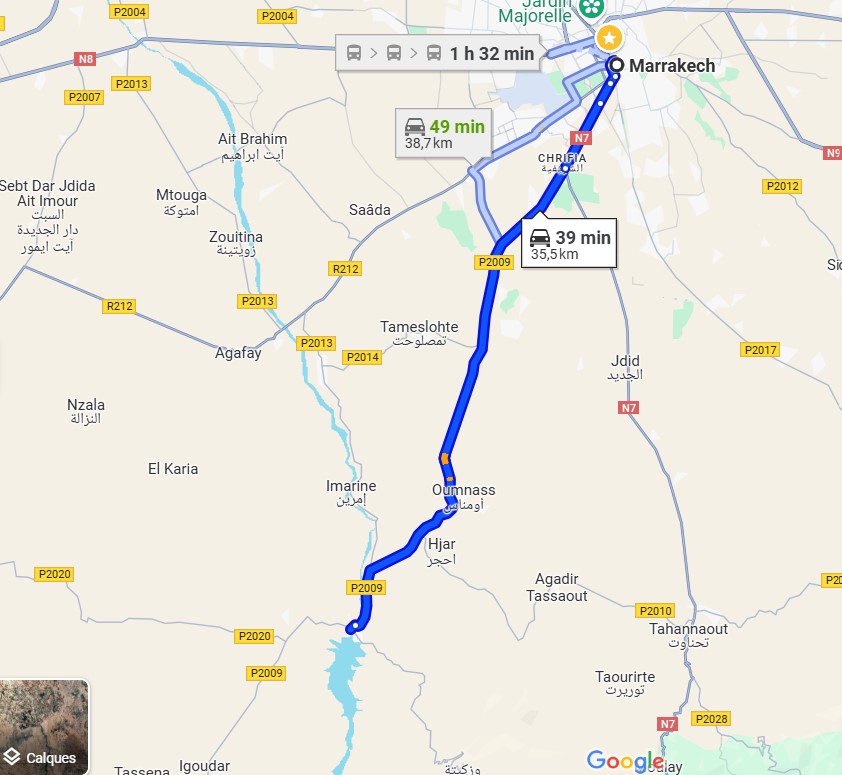842x775 pixels.
Task: Click the CHRIFIA waypoint dot on route
Action: tap(565, 168)
